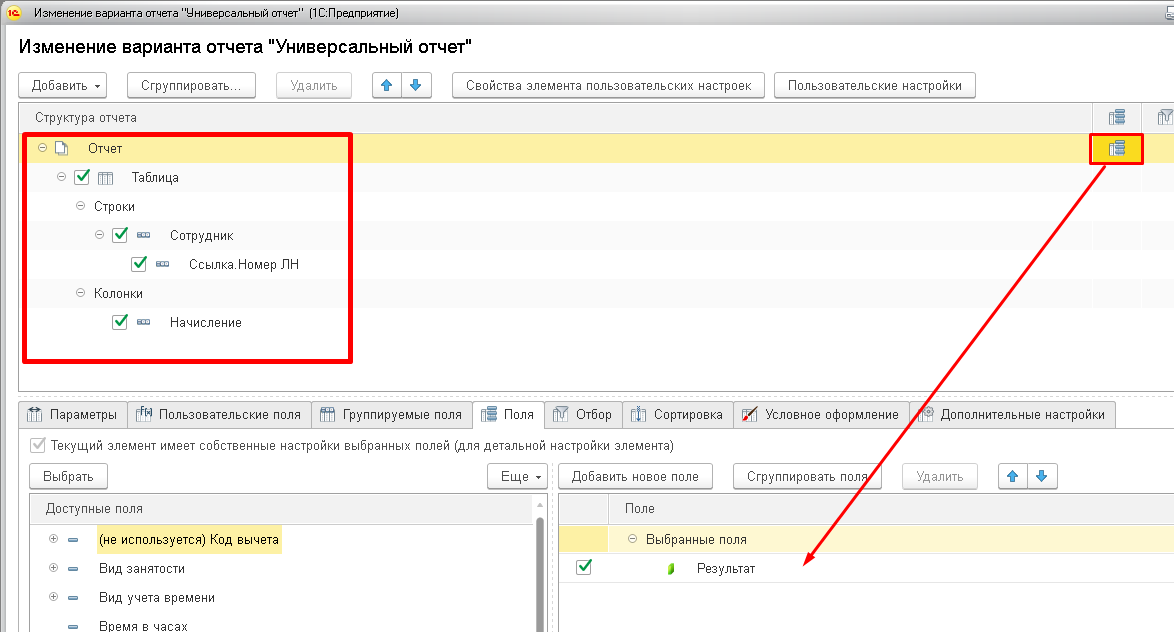Click grouping icon beside Ссылка.Номер ЛН
1174x632 pixels.
pos(162,264)
